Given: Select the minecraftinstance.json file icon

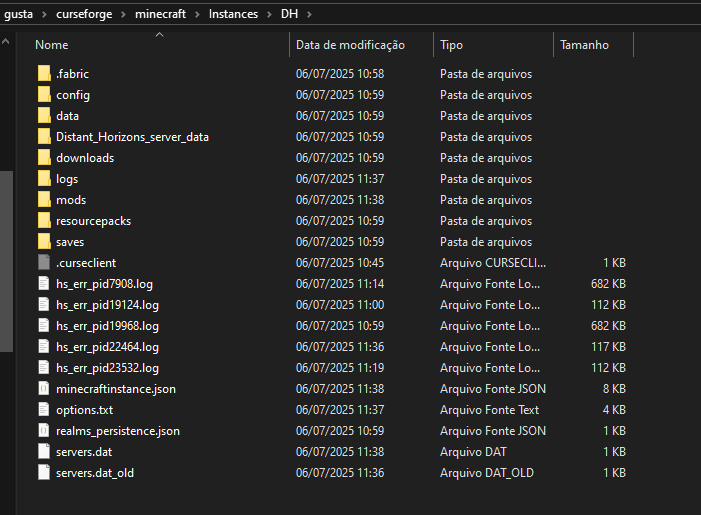Looking at the screenshot, I should [x=43, y=389].
